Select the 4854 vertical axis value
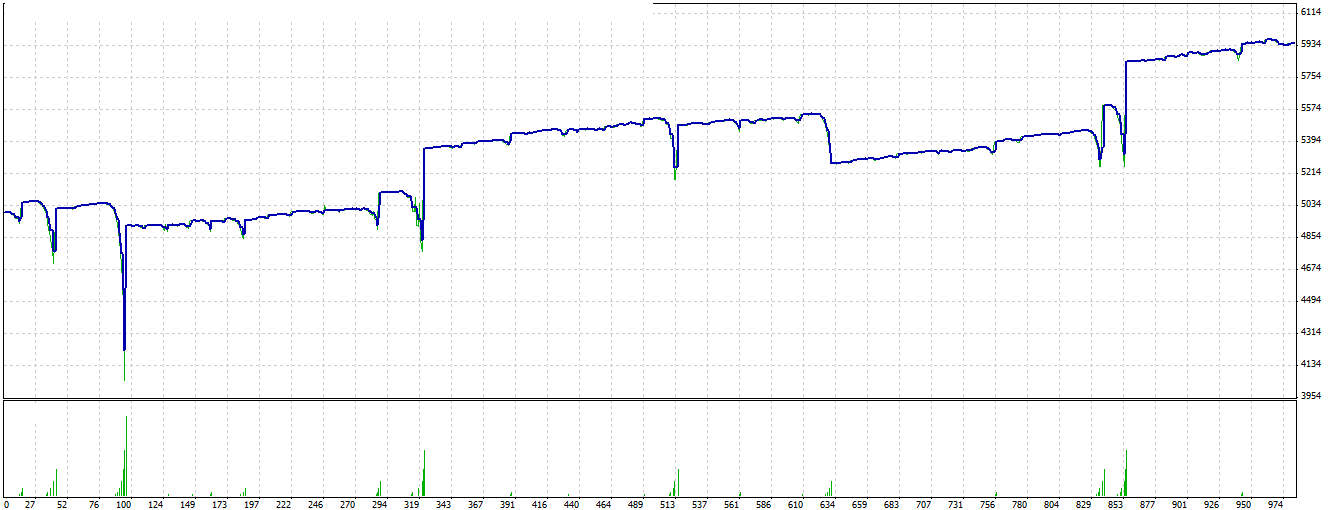Viewport: 1329px width, 510px height. click(x=1312, y=236)
